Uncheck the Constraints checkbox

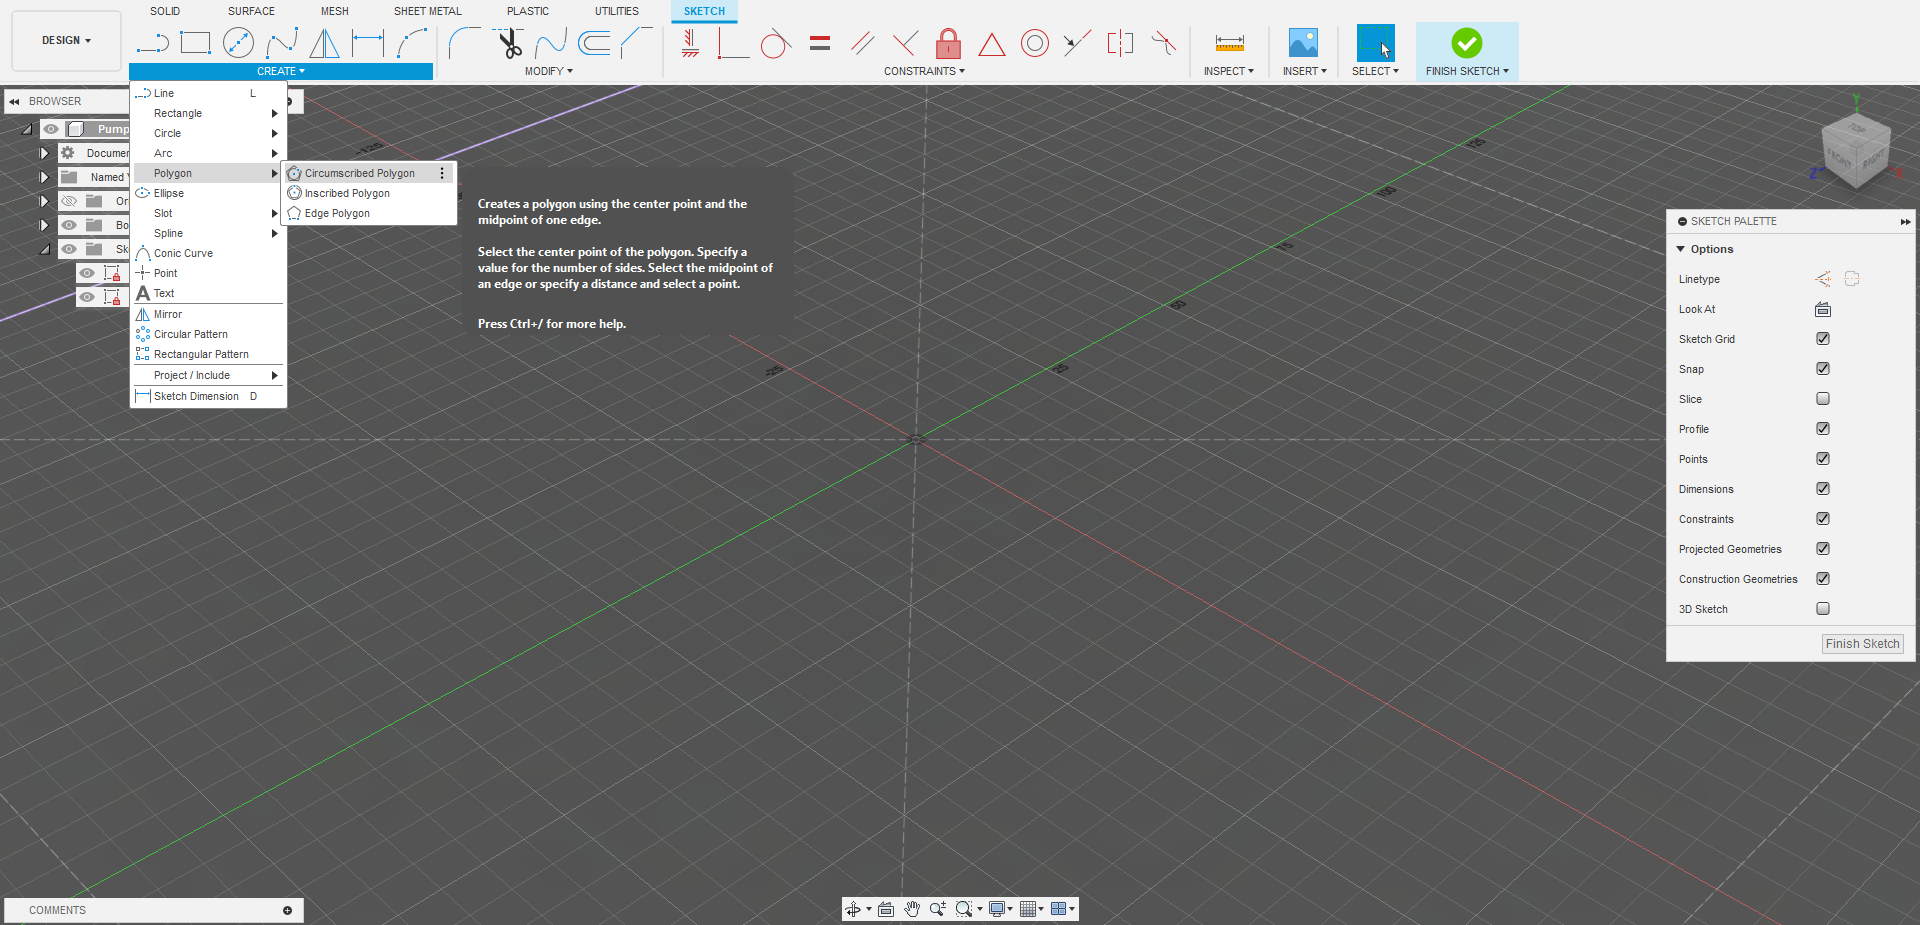(1823, 519)
